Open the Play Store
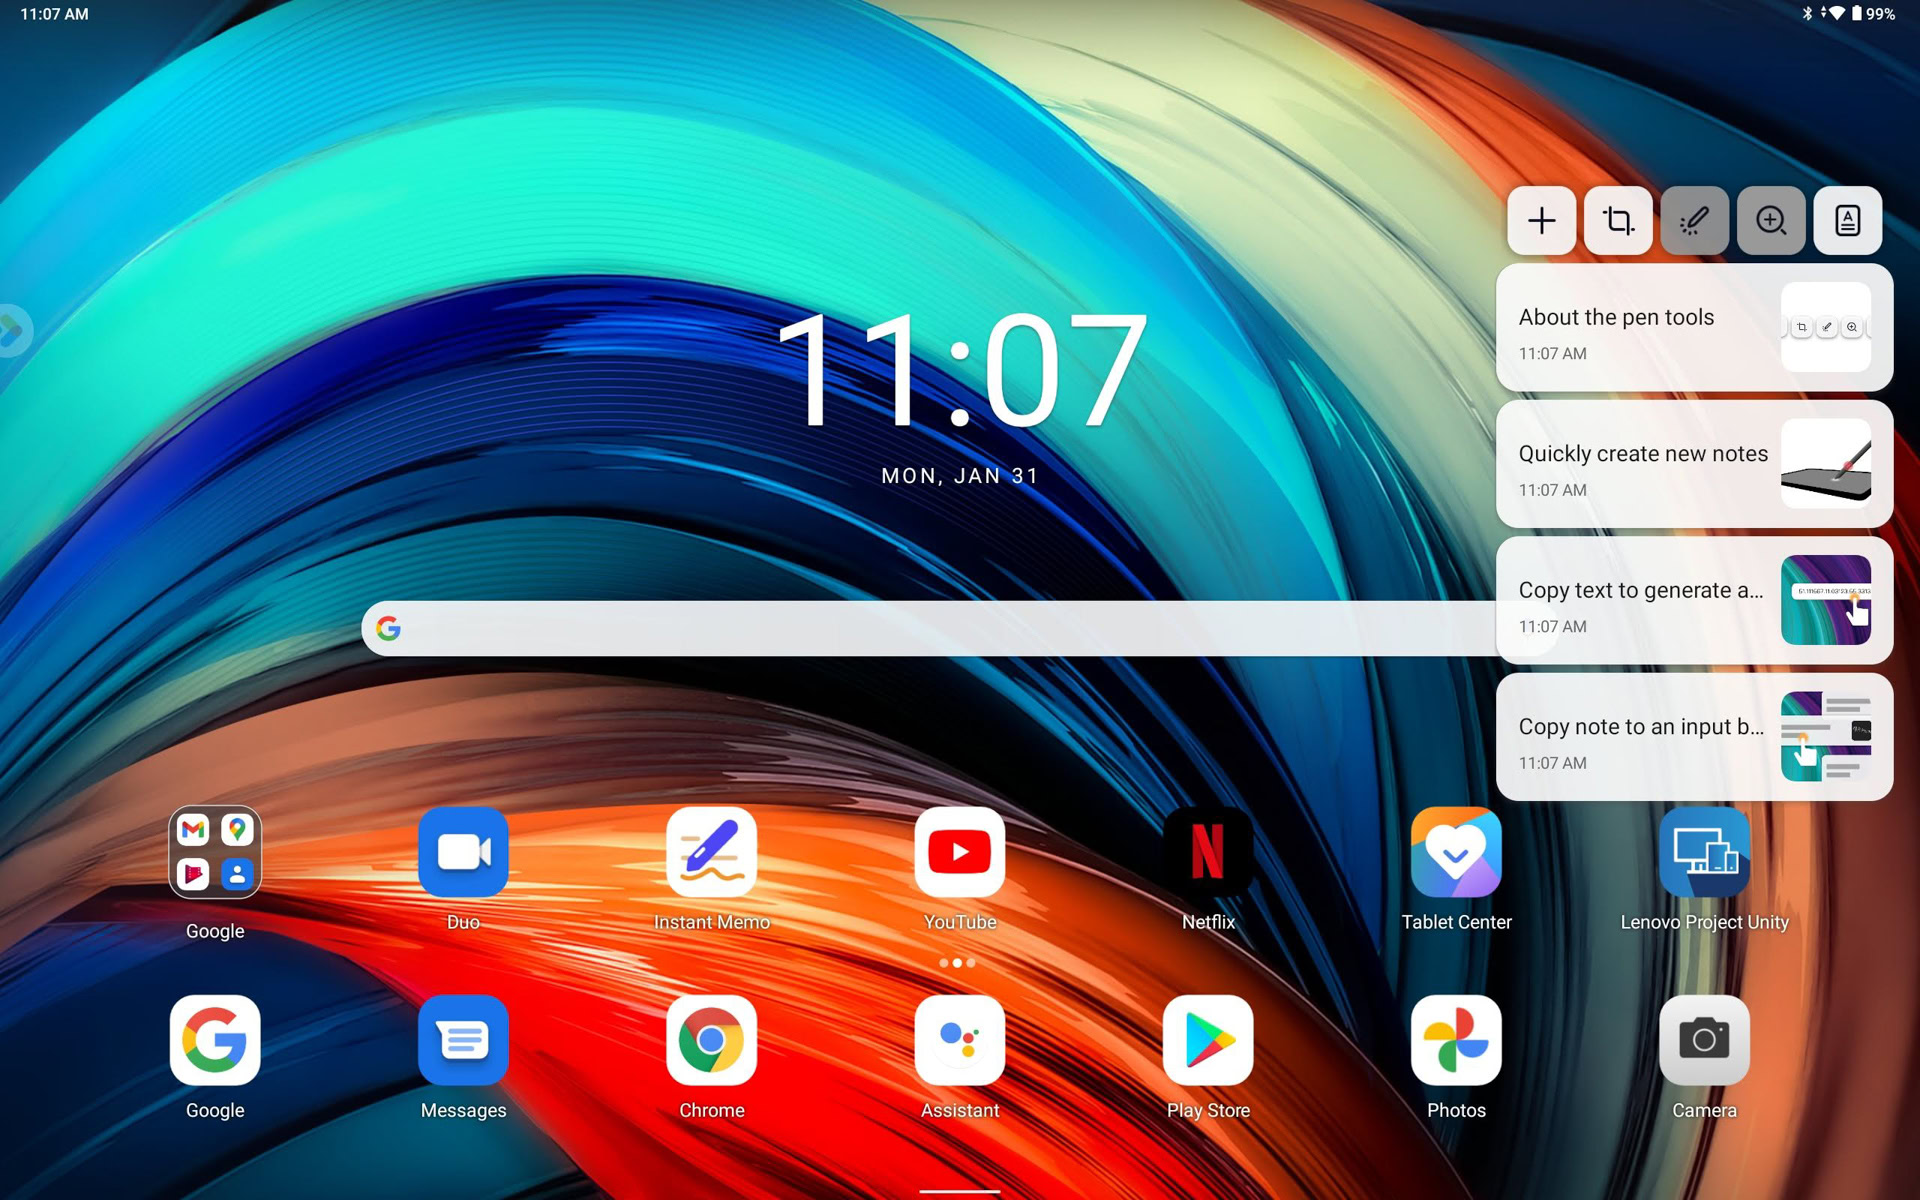This screenshot has height=1200, width=1920. click(1208, 1040)
